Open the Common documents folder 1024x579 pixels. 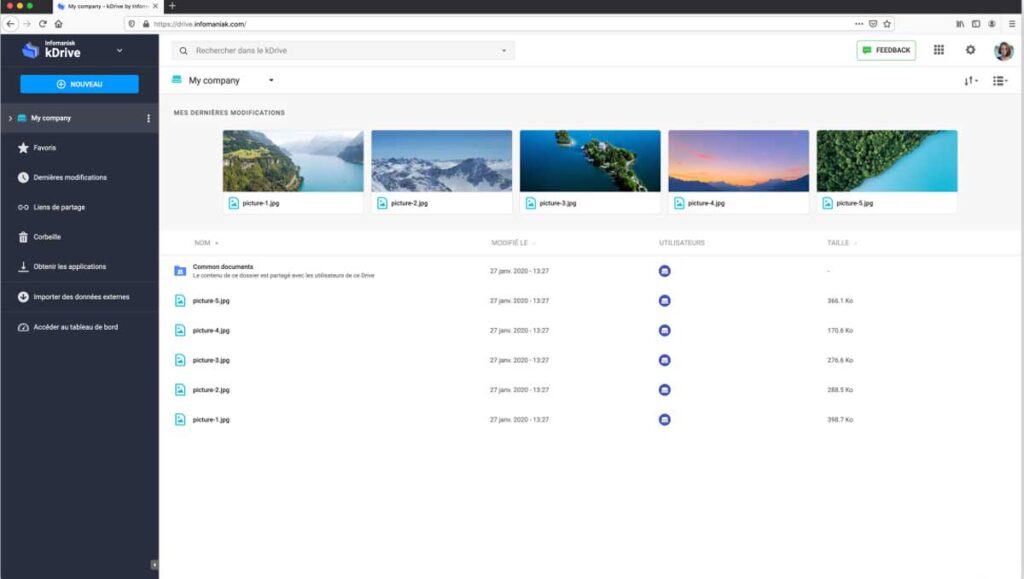pos(223,266)
